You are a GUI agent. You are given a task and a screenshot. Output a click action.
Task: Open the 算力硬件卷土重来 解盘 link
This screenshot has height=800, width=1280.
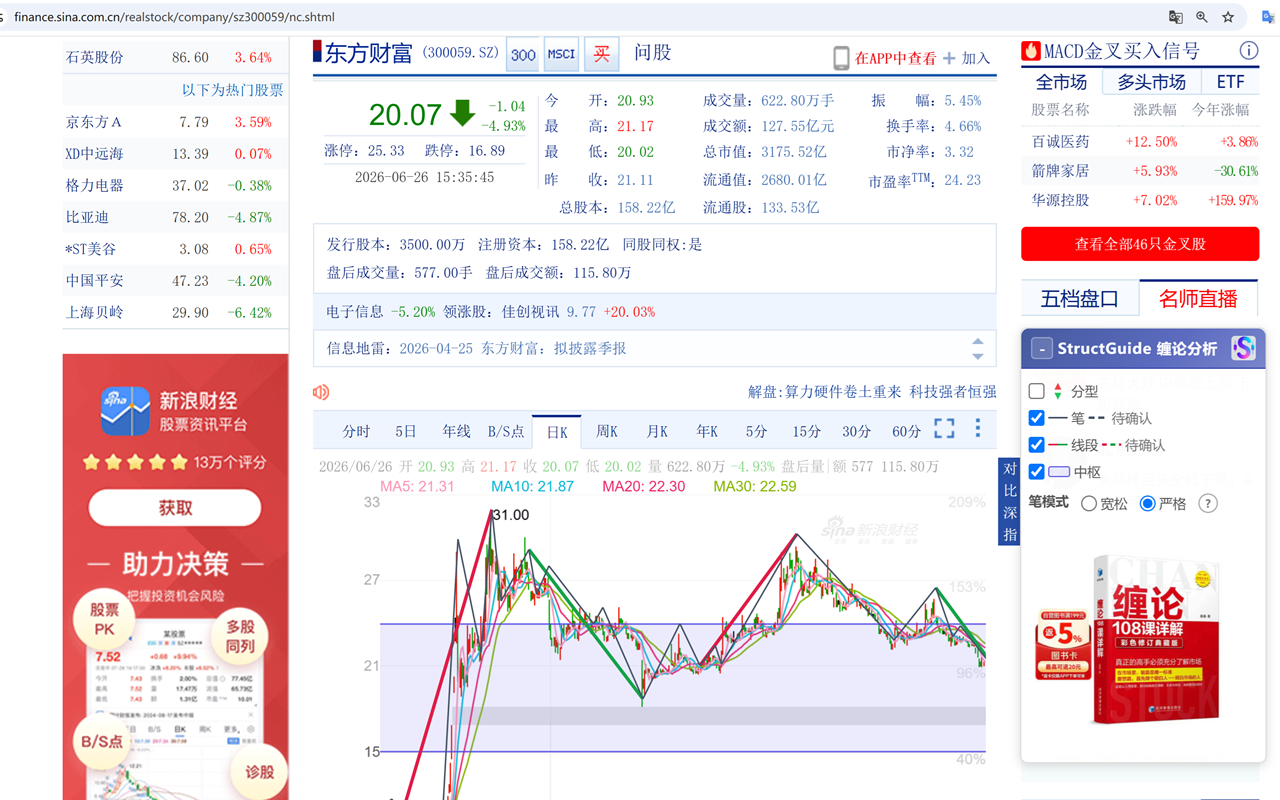click(x=843, y=392)
